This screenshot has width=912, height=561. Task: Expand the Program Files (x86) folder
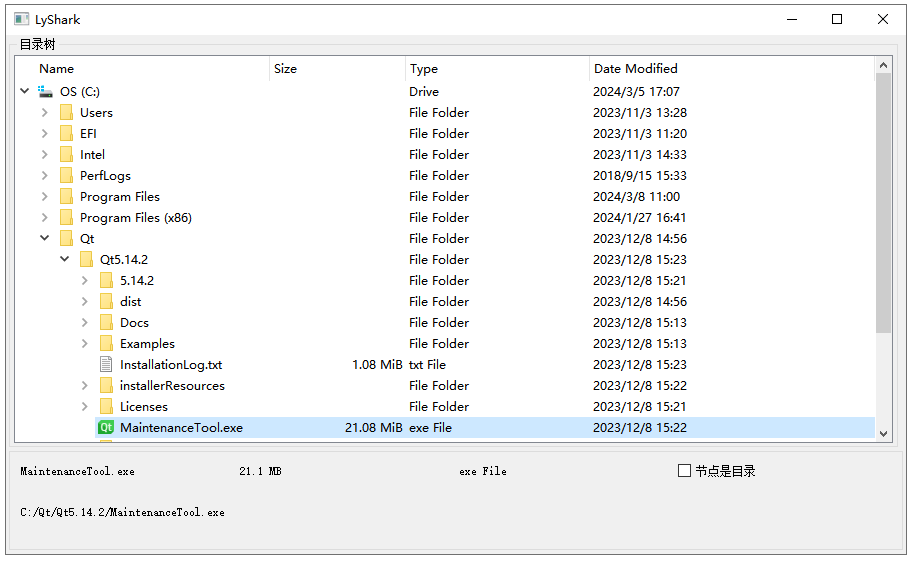click(x=45, y=217)
